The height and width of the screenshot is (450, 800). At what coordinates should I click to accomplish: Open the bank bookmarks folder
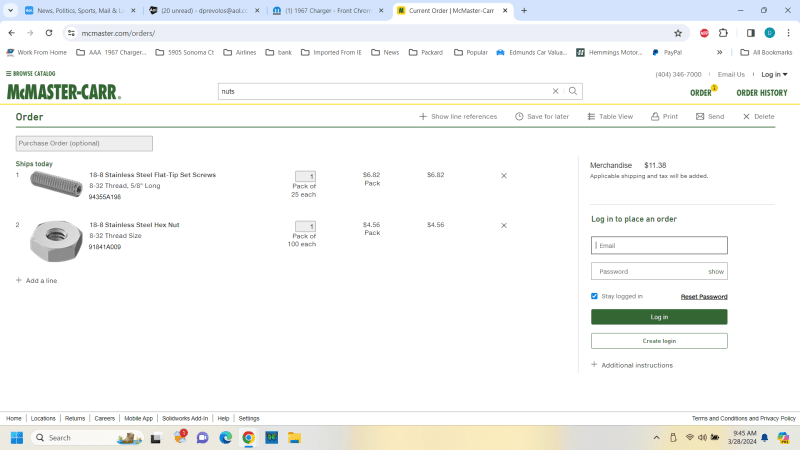(x=279, y=53)
